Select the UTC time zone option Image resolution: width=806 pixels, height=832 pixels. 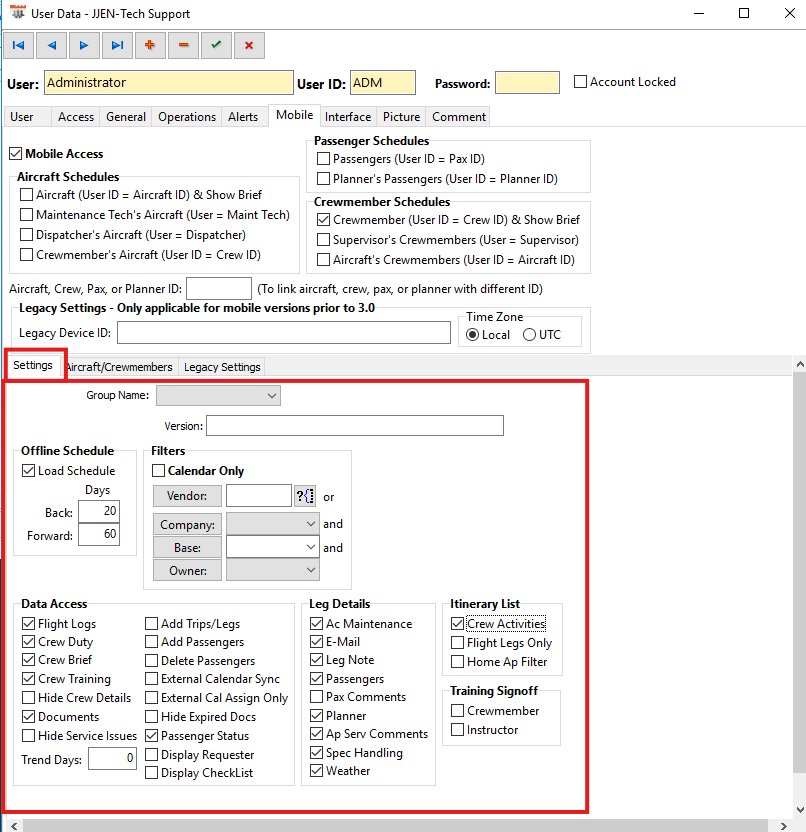[x=529, y=335]
